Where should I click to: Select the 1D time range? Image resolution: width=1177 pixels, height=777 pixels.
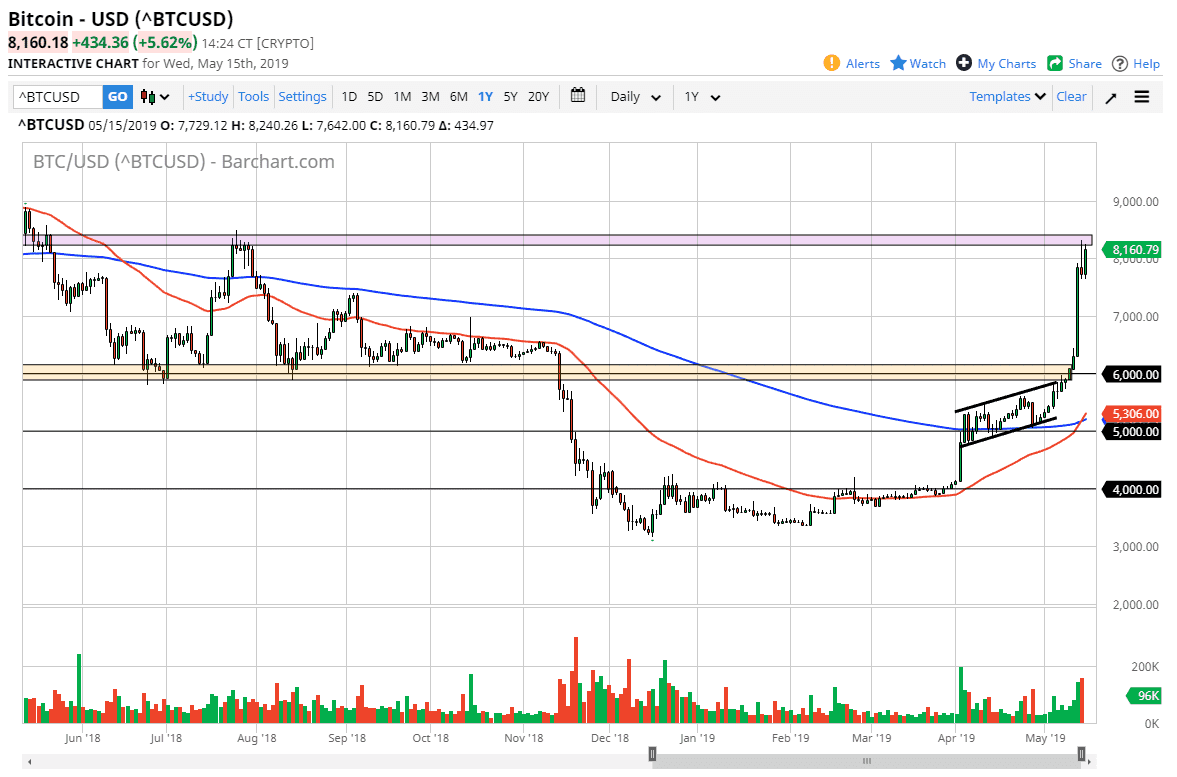pyautogui.click(x=349, y=97)
